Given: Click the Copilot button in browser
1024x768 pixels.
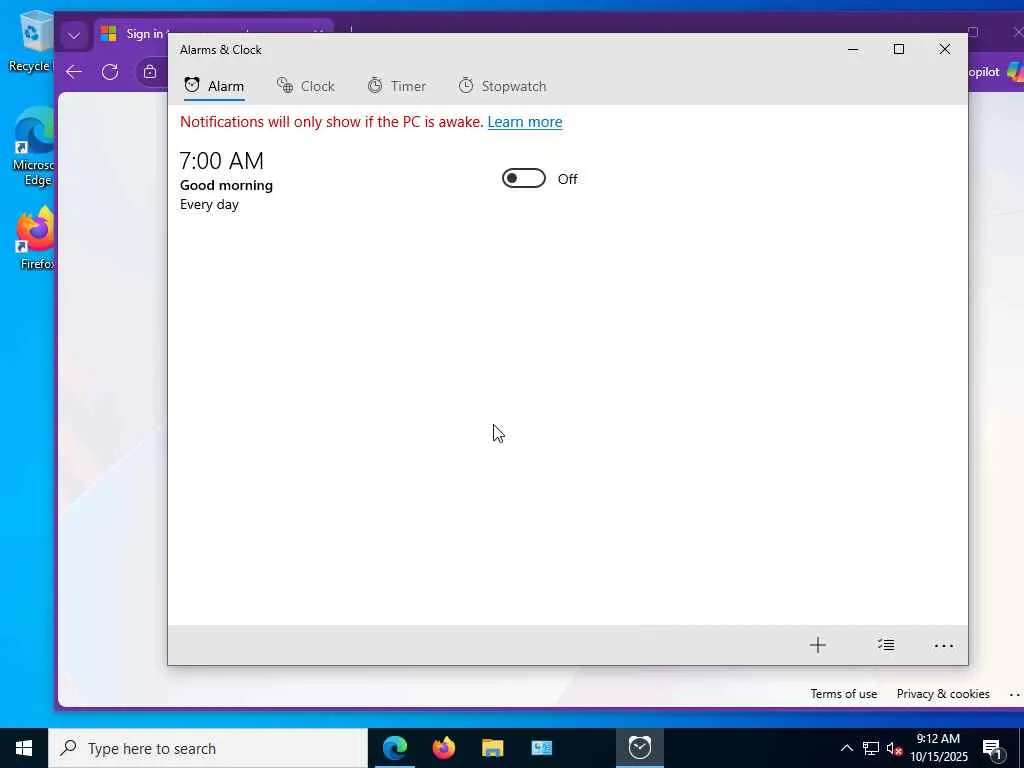Looking at the screenshot, I should point(995,72).
